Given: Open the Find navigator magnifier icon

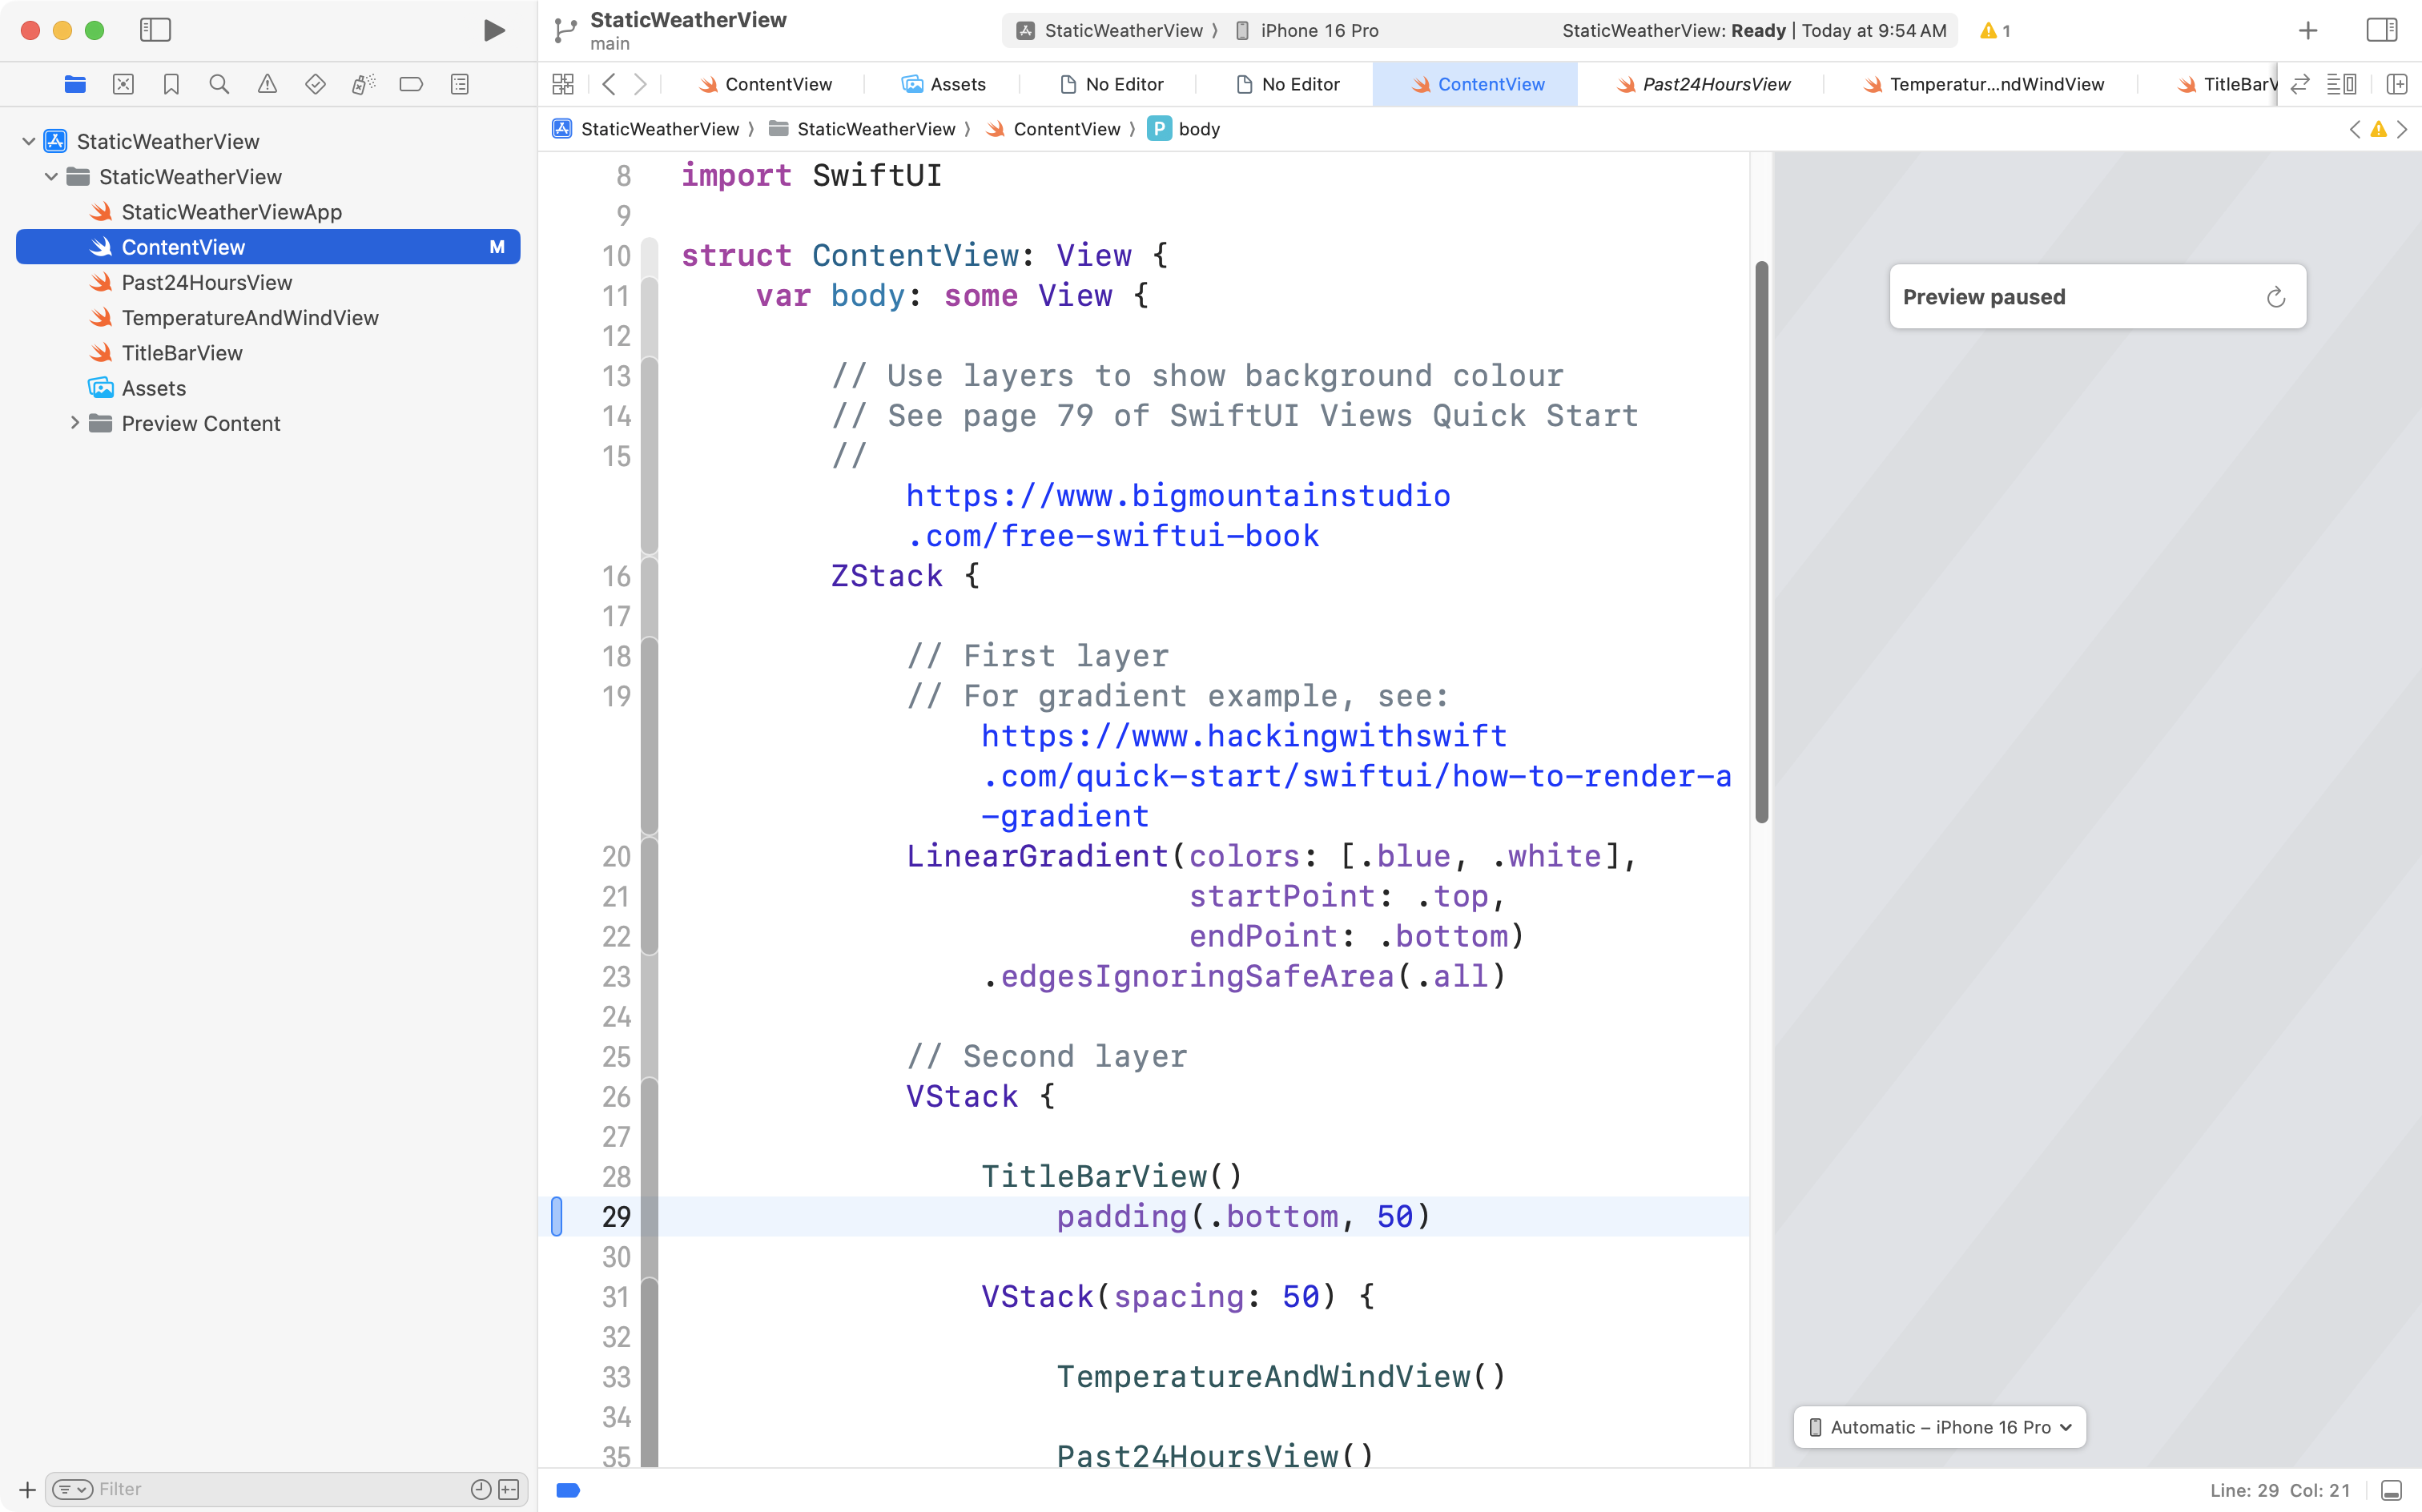Looking at the screenshot, I should click(219, 84).
